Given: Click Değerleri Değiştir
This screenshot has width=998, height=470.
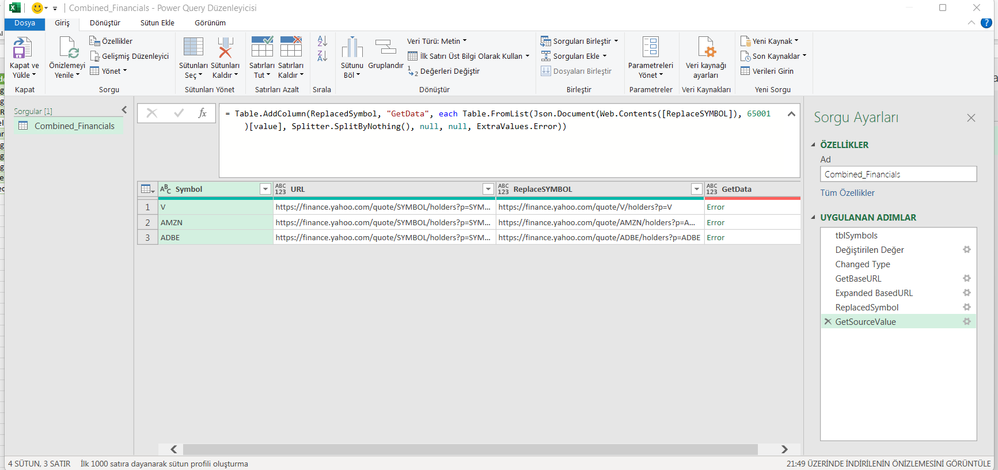Looking at the screenshot, I should [x=443, y=71].
